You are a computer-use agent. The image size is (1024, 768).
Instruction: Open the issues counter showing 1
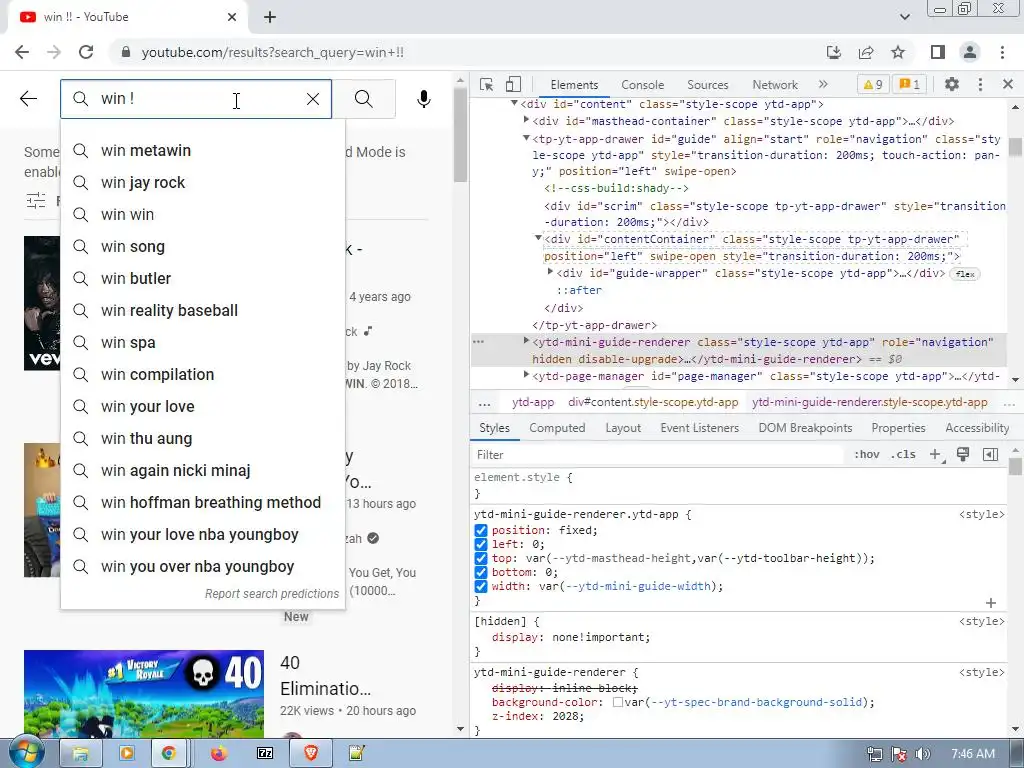point(910,84)
